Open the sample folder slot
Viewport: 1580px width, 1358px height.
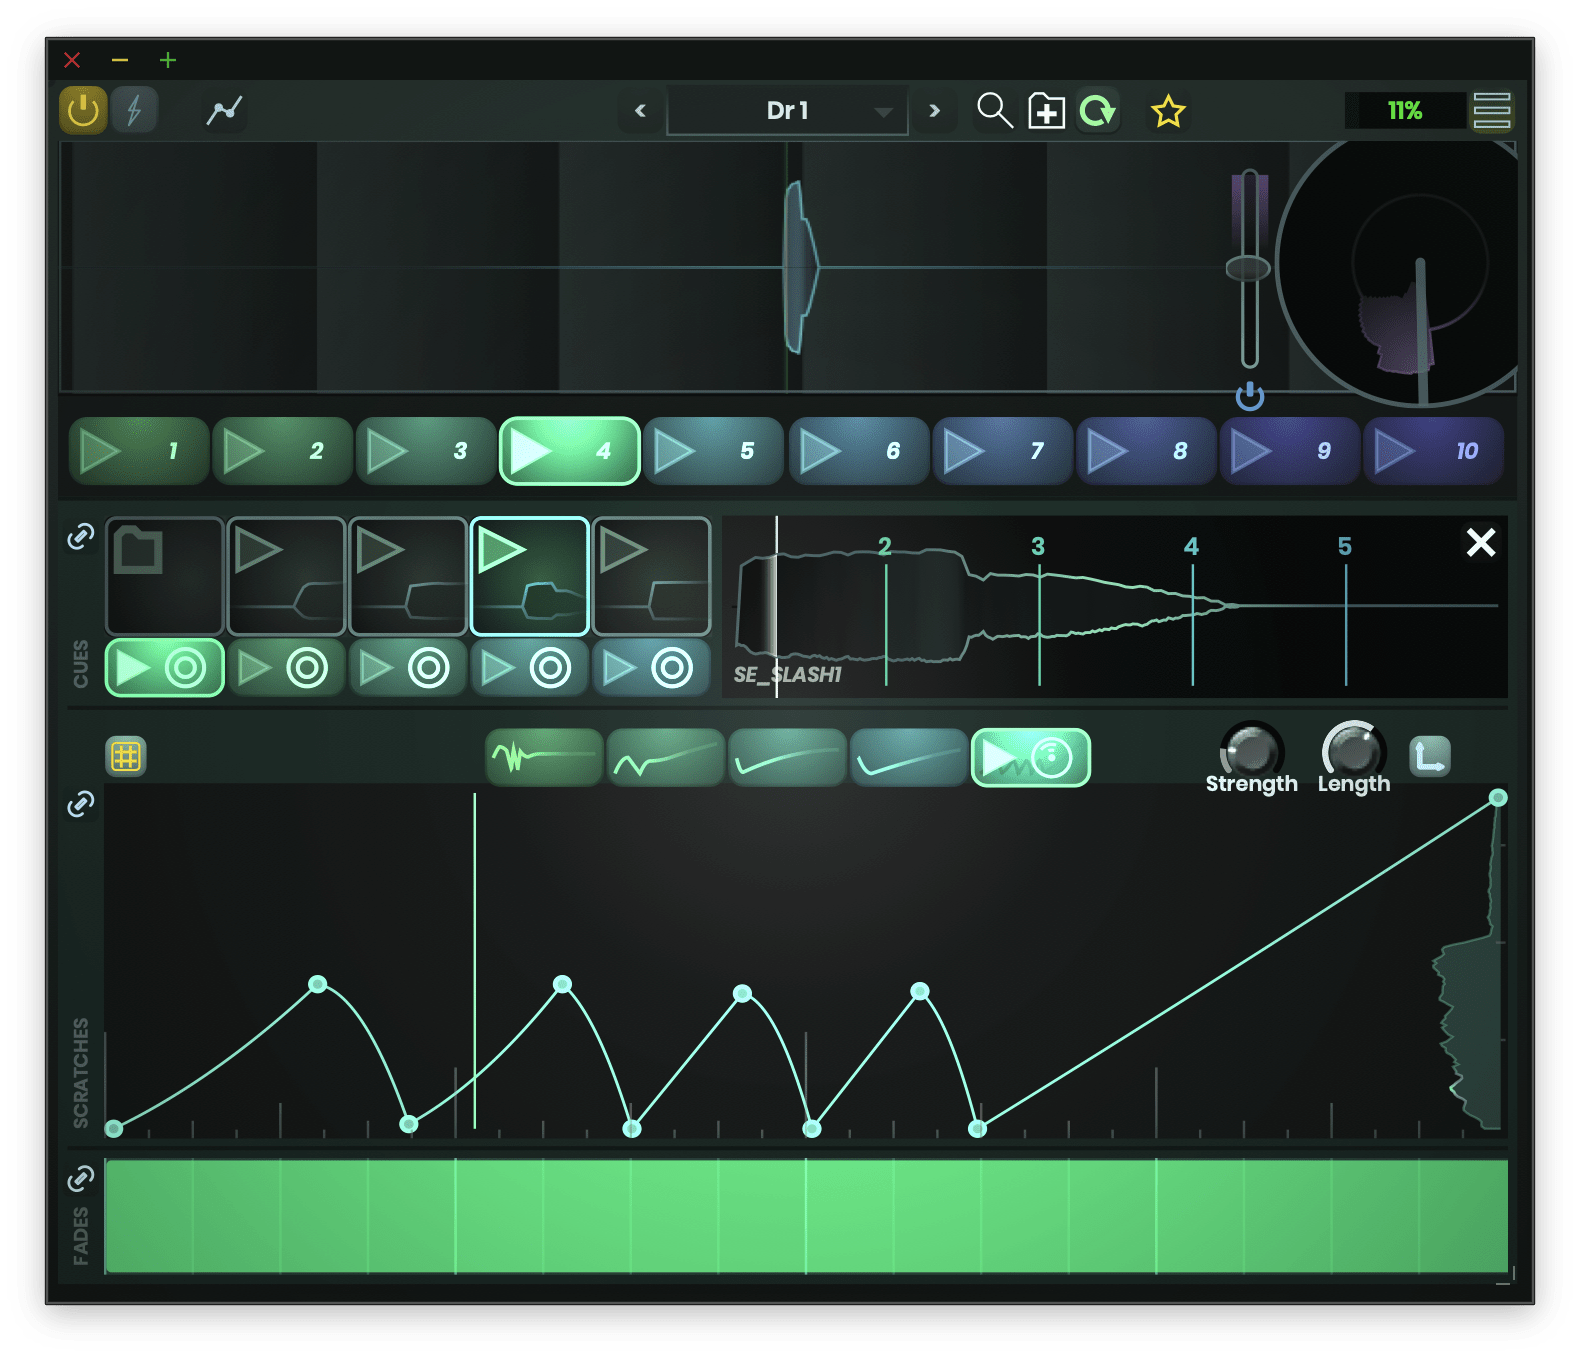165,576
